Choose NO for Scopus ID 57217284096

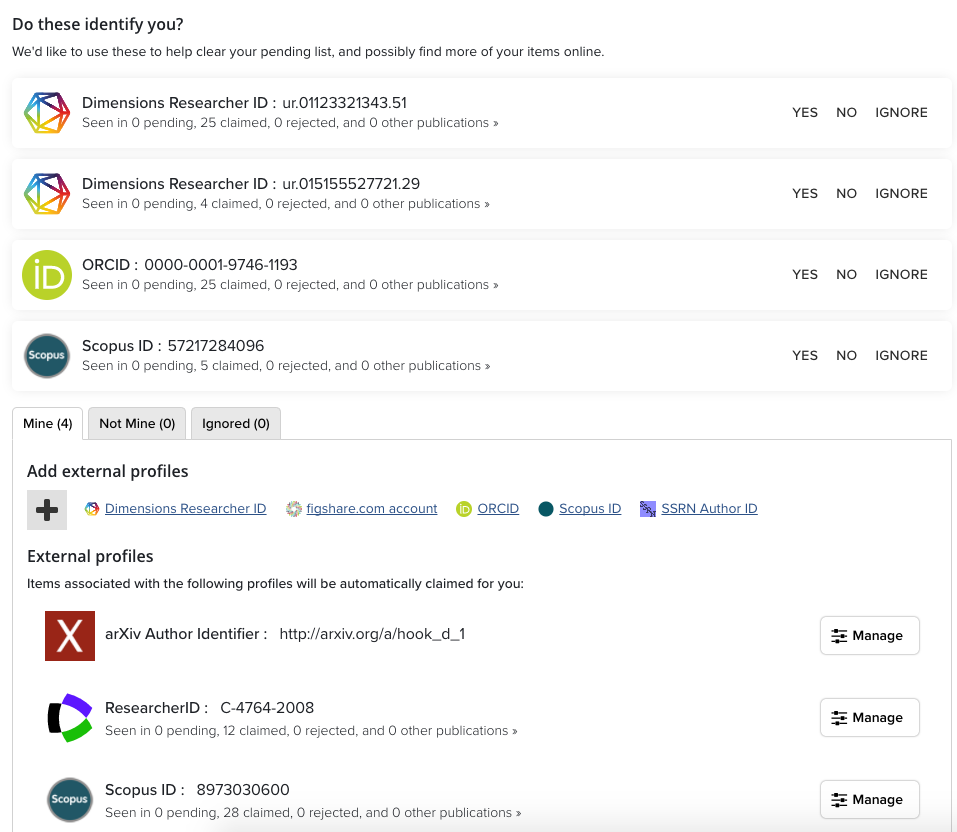coord(847,356)
